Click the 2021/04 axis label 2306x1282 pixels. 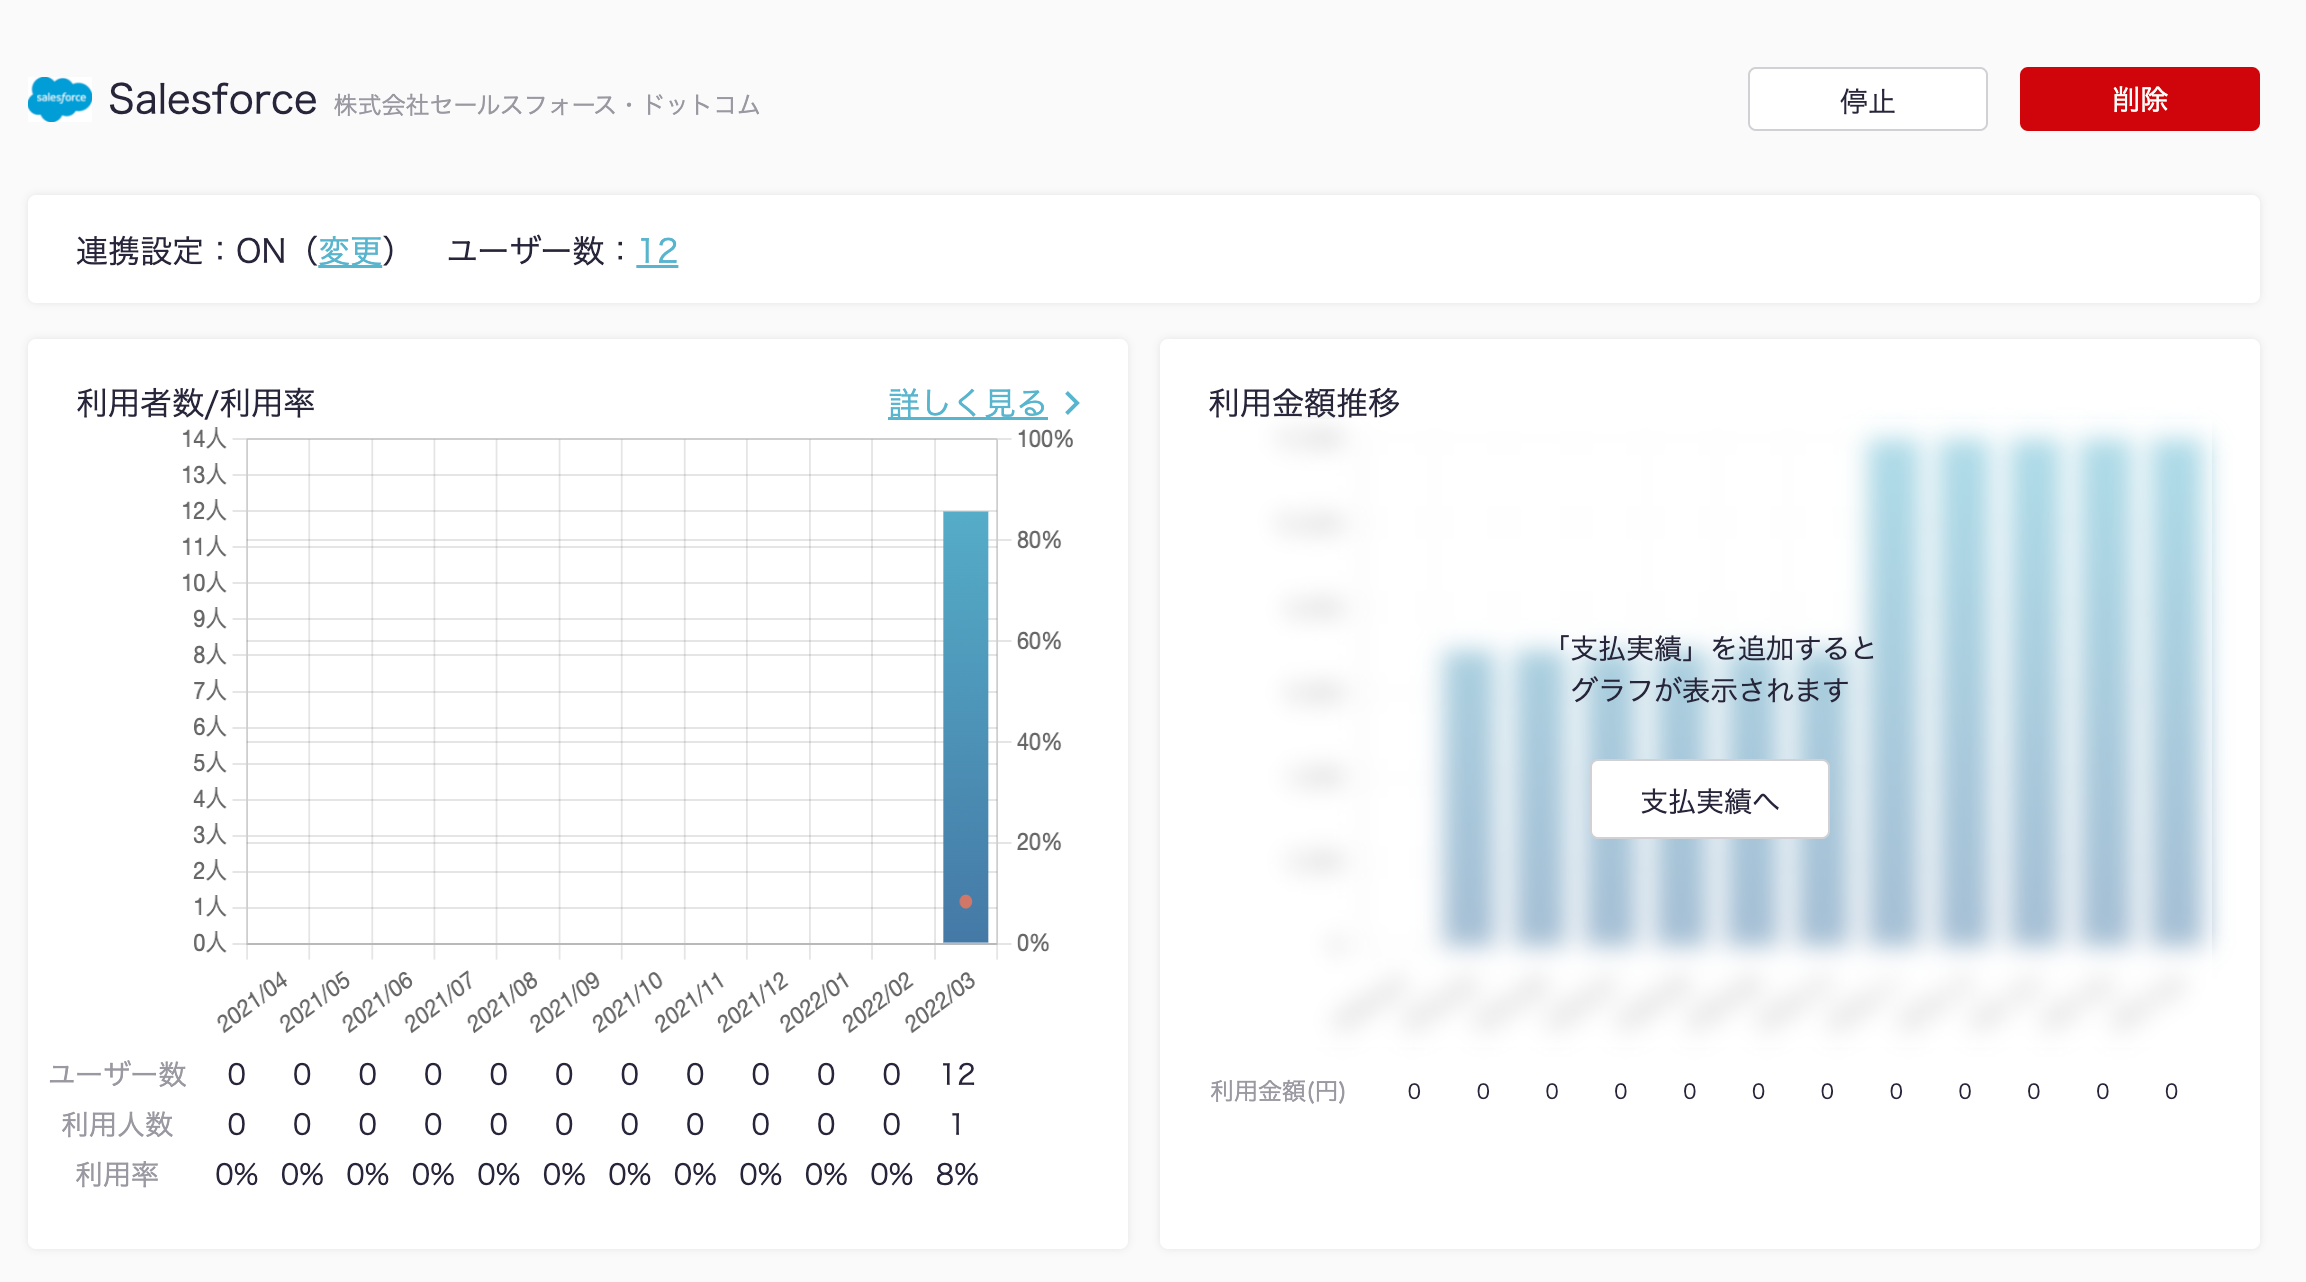(x=252, y=1002)
